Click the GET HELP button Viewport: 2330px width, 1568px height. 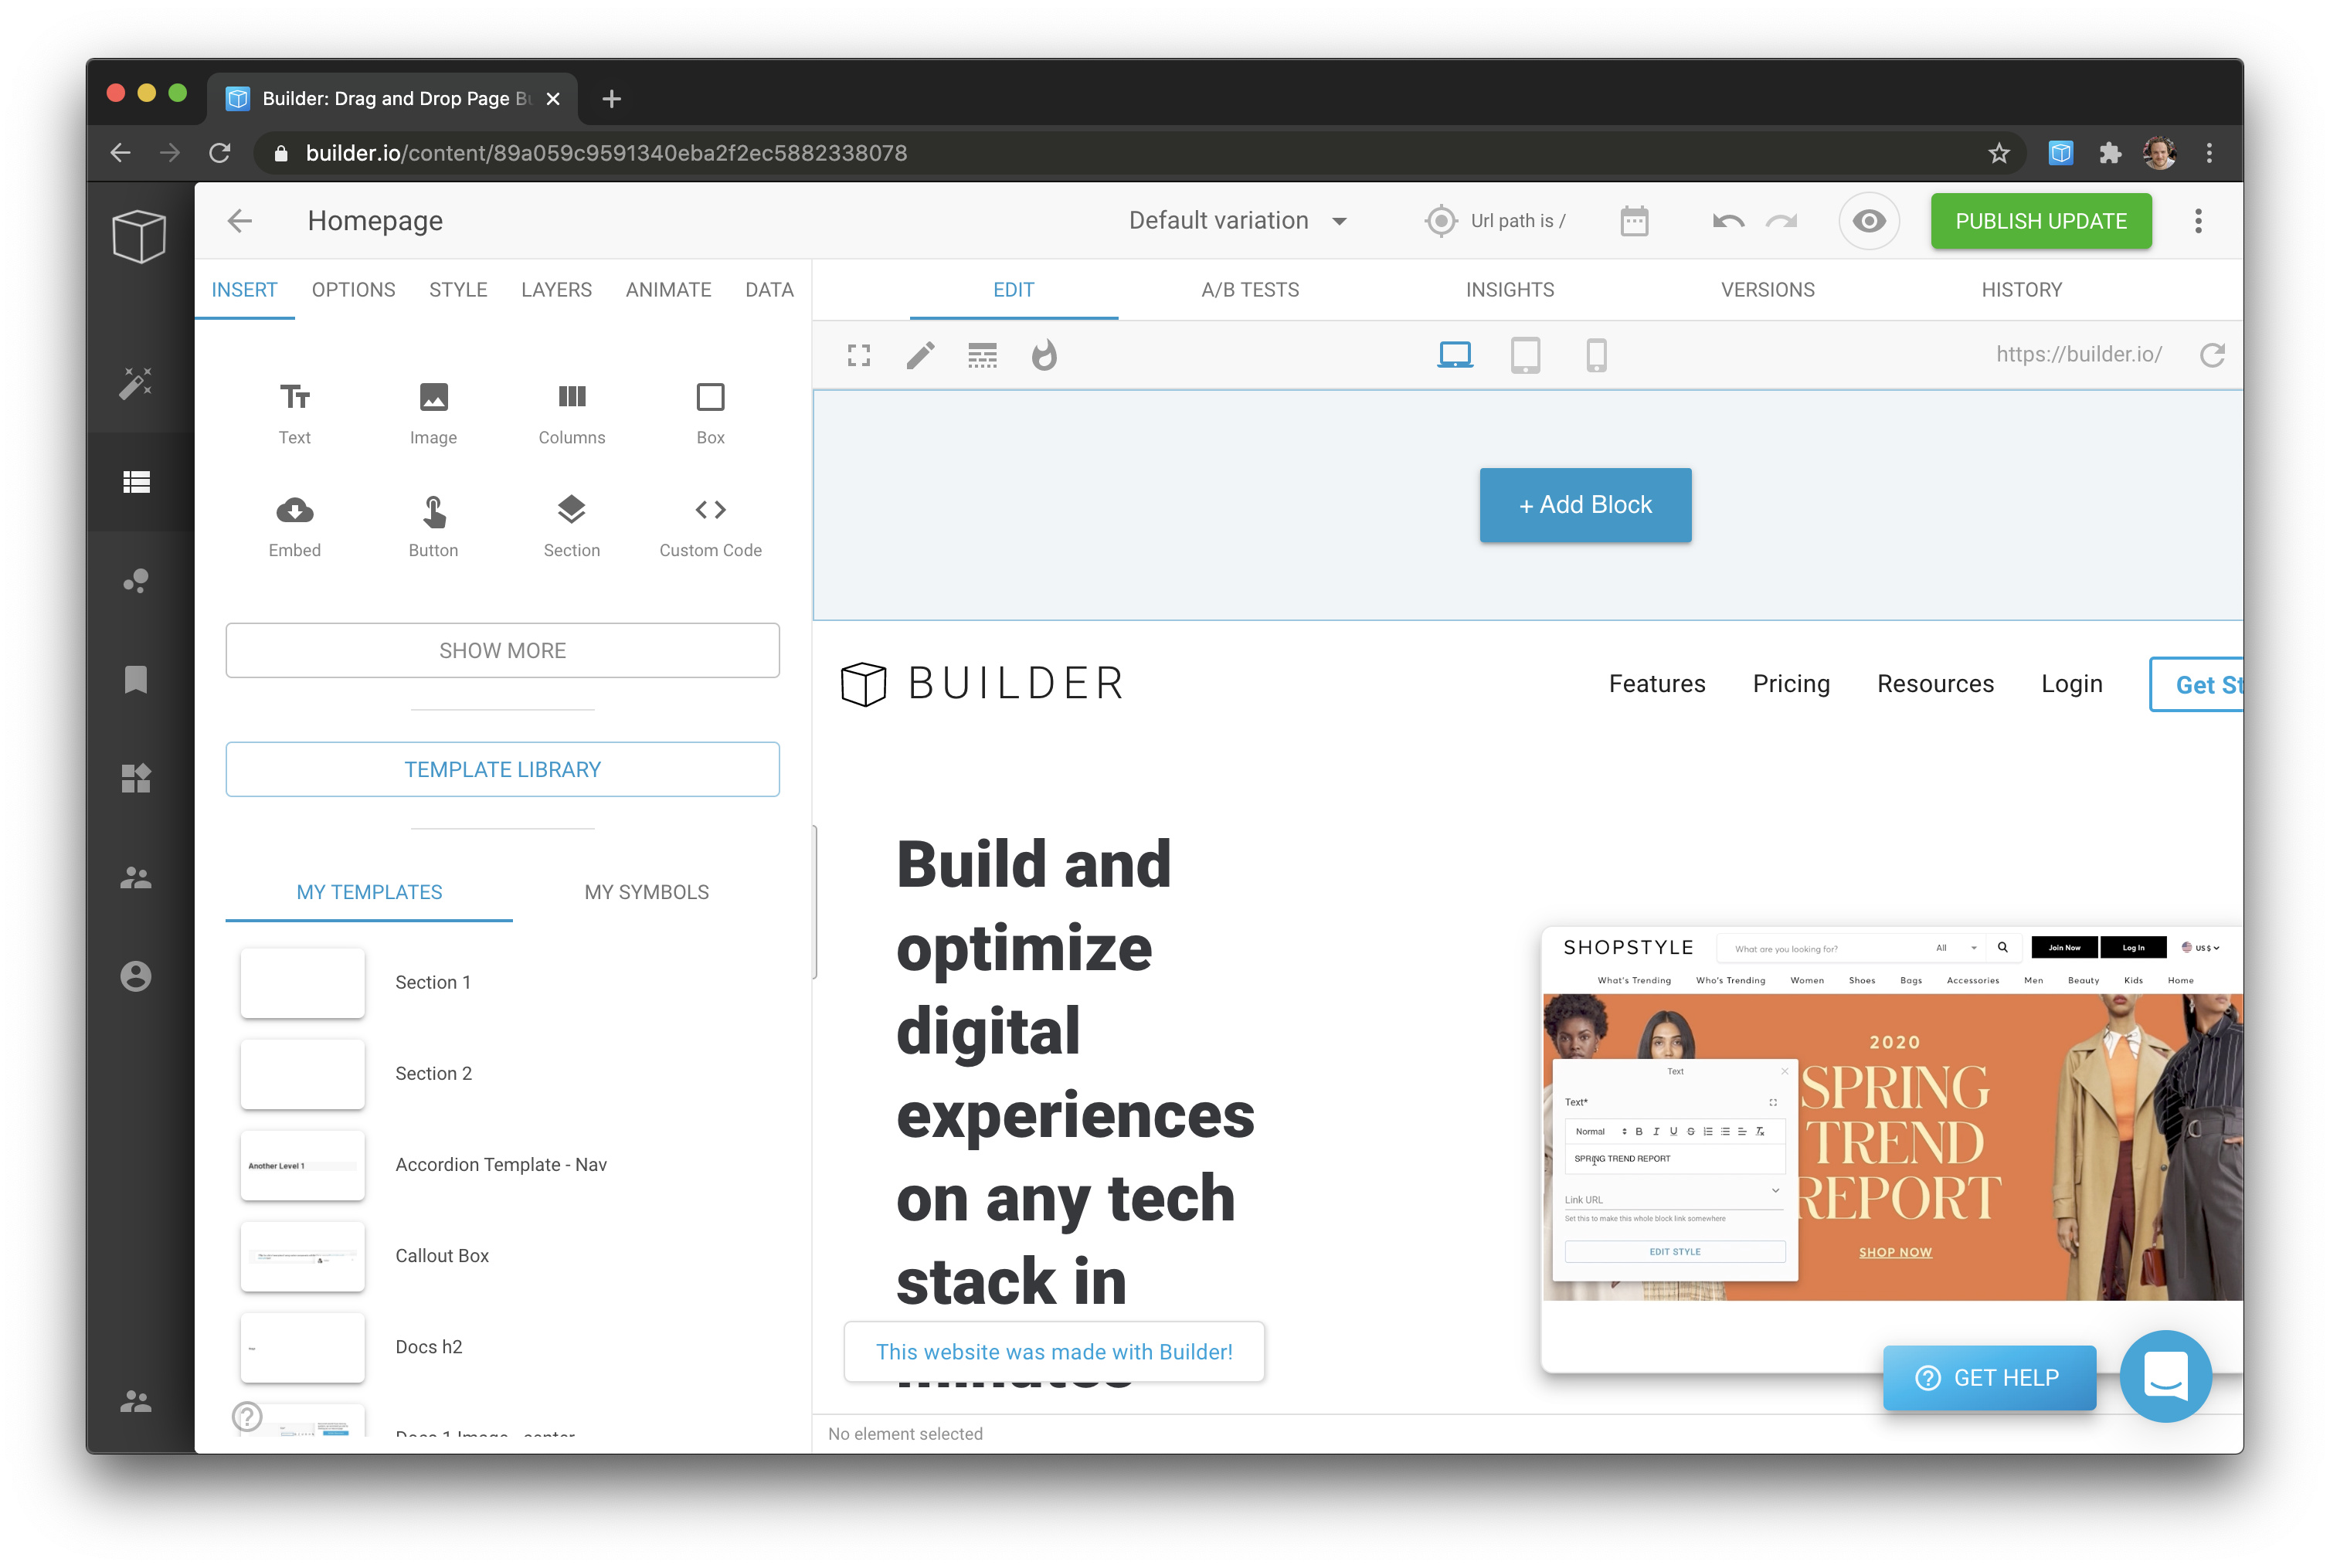[x=1990, y=1378]
